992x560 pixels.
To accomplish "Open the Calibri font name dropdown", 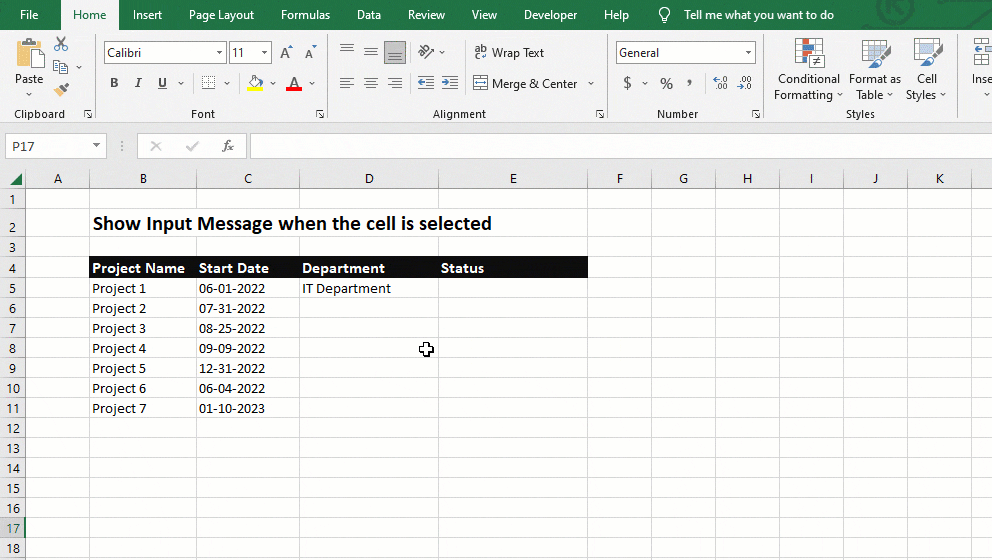I will click(219, 53).
